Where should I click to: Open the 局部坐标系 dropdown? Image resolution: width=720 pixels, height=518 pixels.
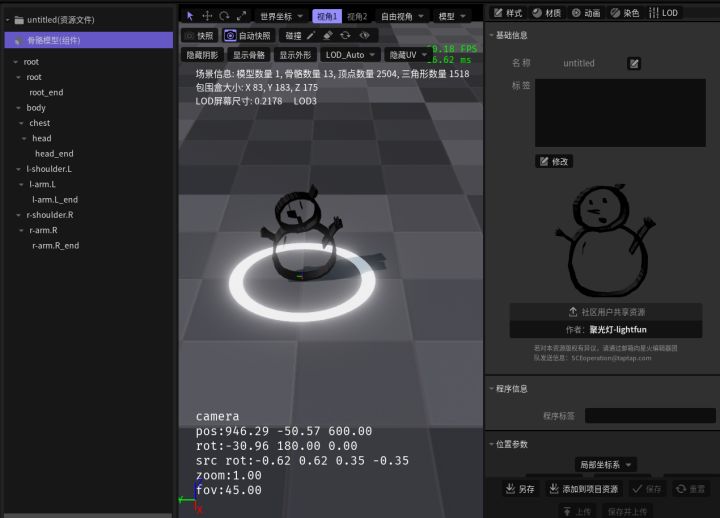605,465
